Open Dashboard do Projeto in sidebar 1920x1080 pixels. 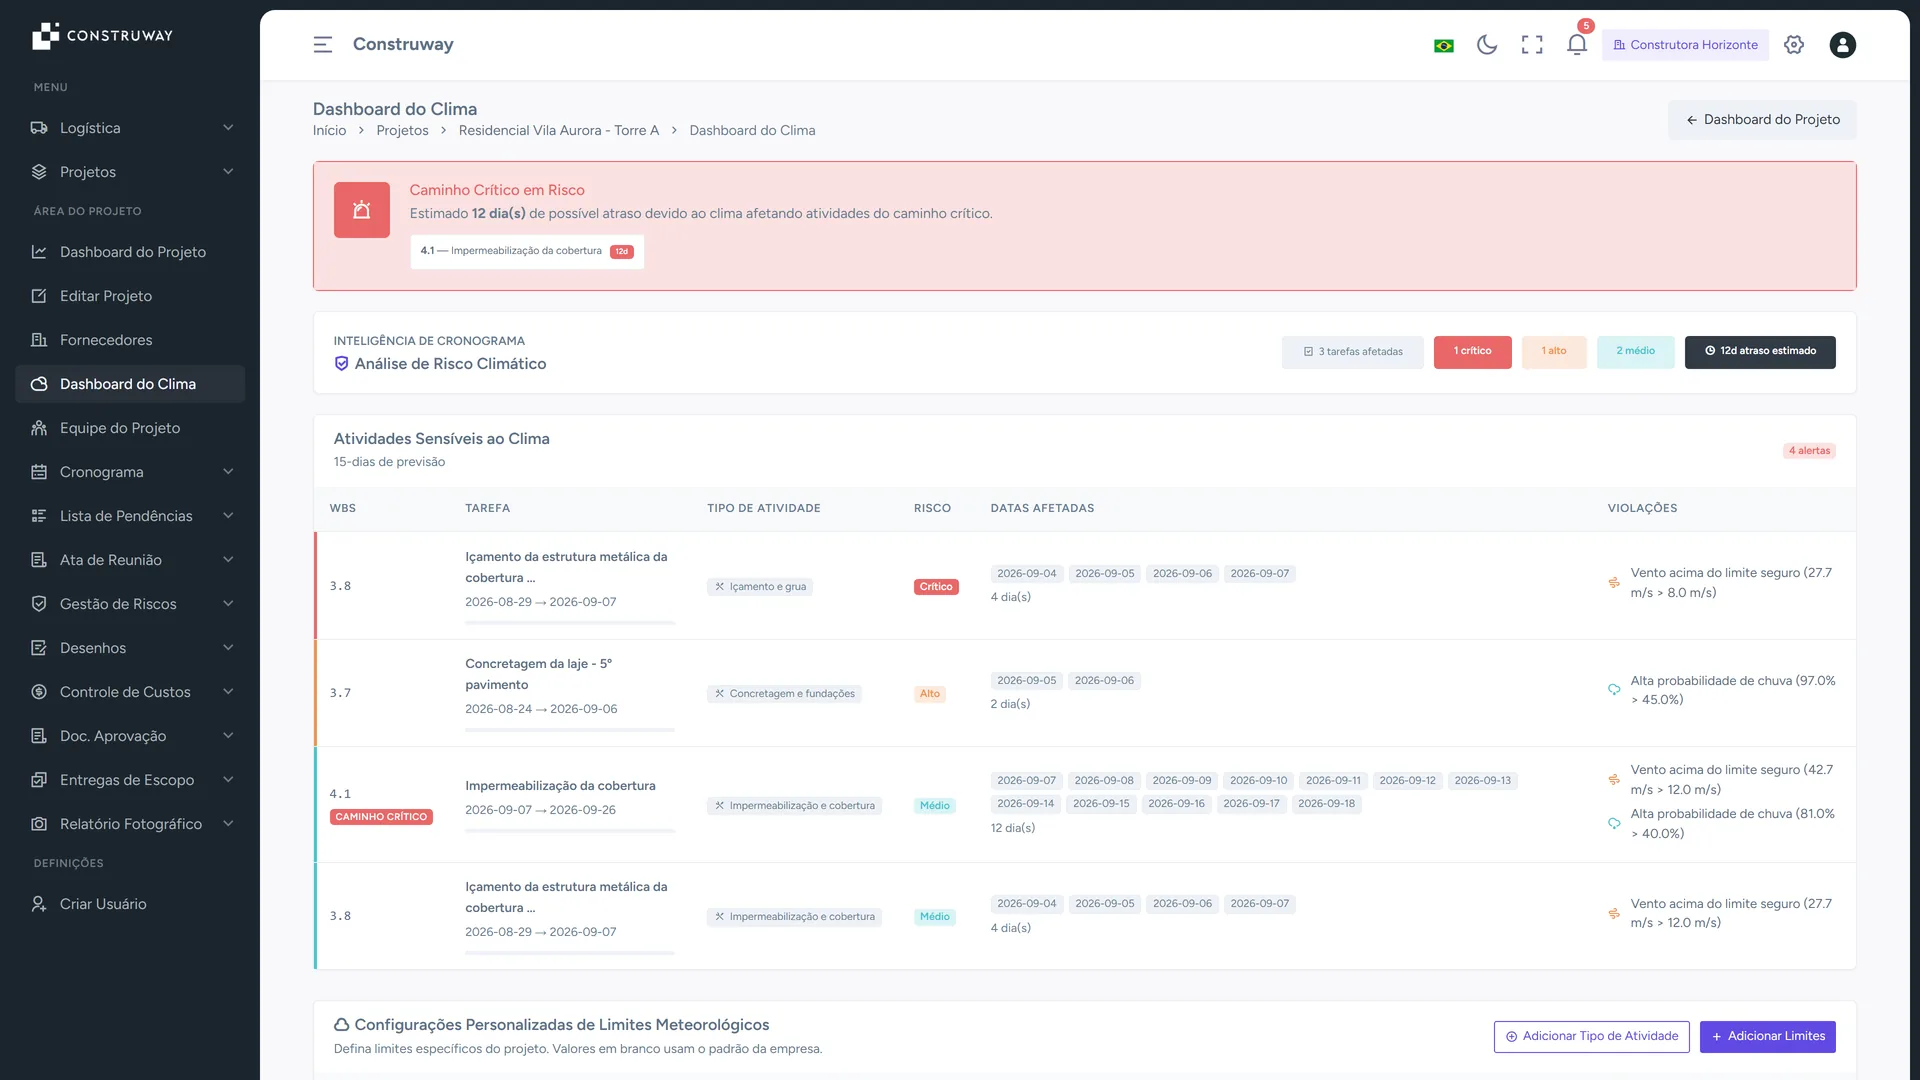[x=130, y=252]
